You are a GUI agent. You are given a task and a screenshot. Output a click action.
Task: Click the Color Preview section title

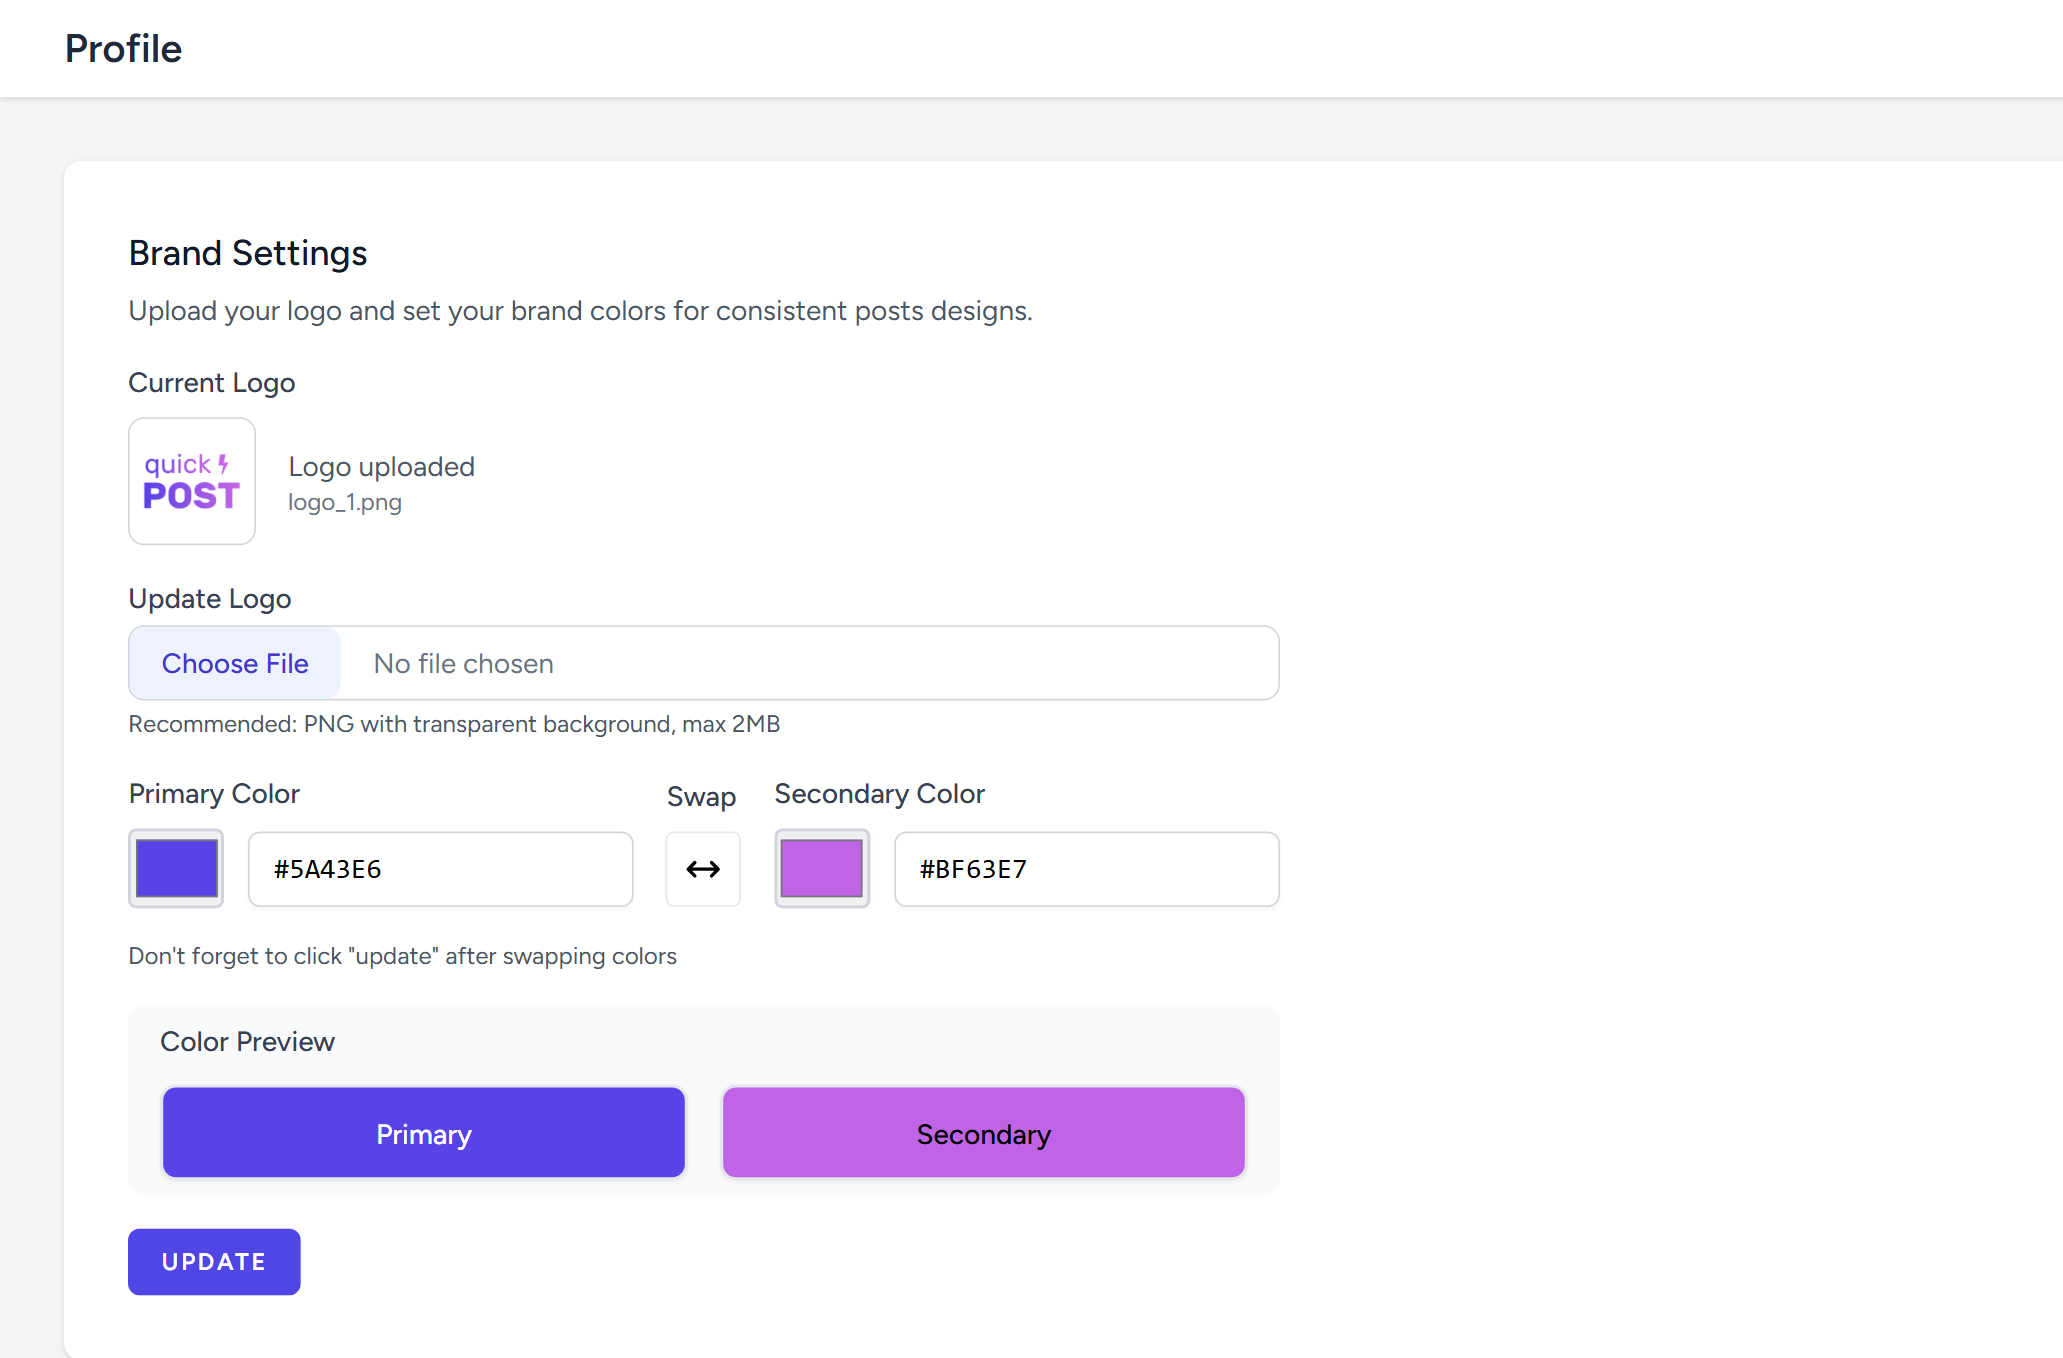coord(247,1042)
